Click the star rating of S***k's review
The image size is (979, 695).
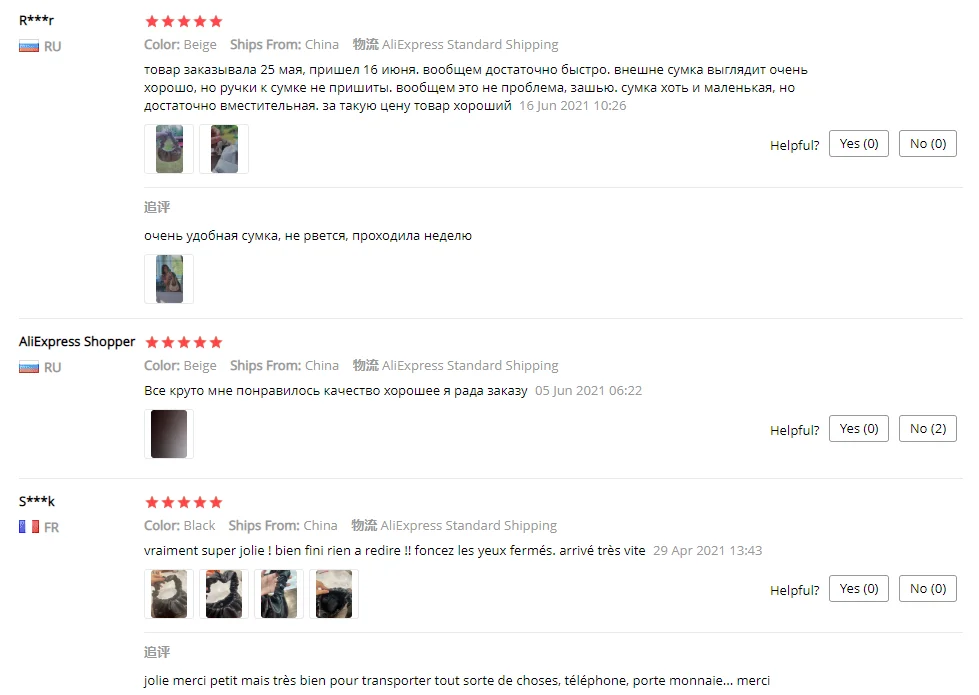[184, 503]
